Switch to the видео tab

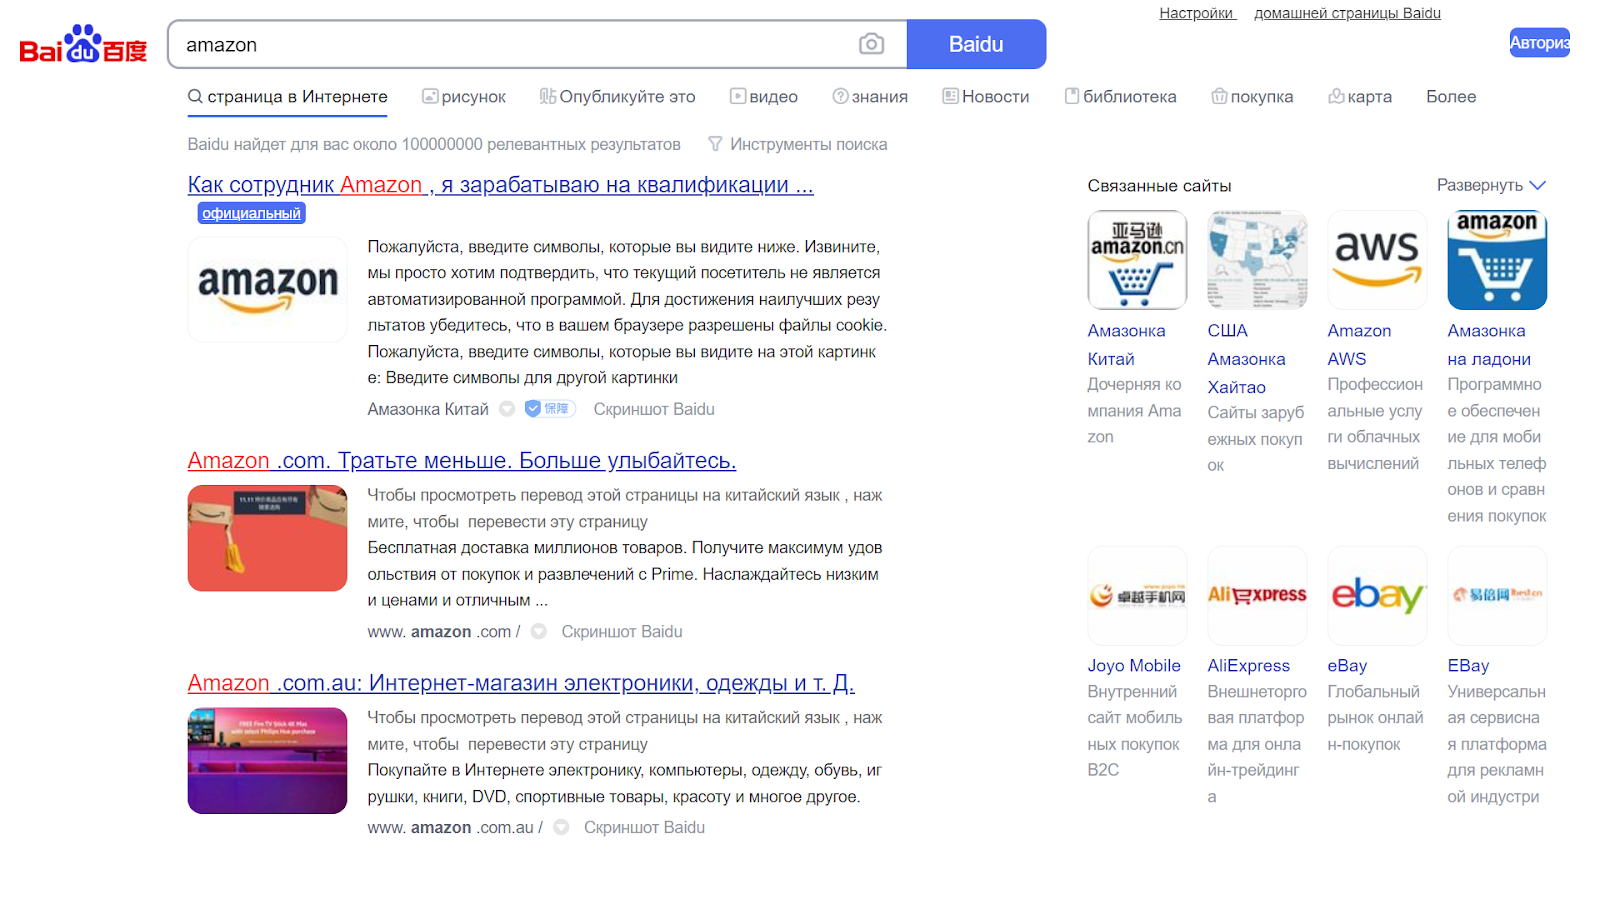(x=764, y=97)
